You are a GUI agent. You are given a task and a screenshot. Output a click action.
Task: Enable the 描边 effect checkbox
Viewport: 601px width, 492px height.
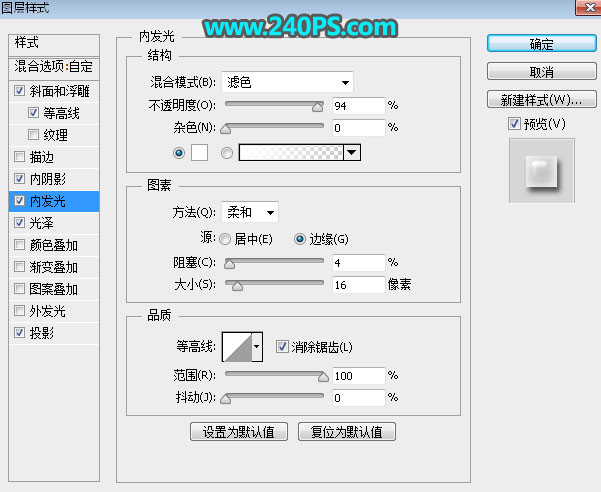(x=19, y=157)
